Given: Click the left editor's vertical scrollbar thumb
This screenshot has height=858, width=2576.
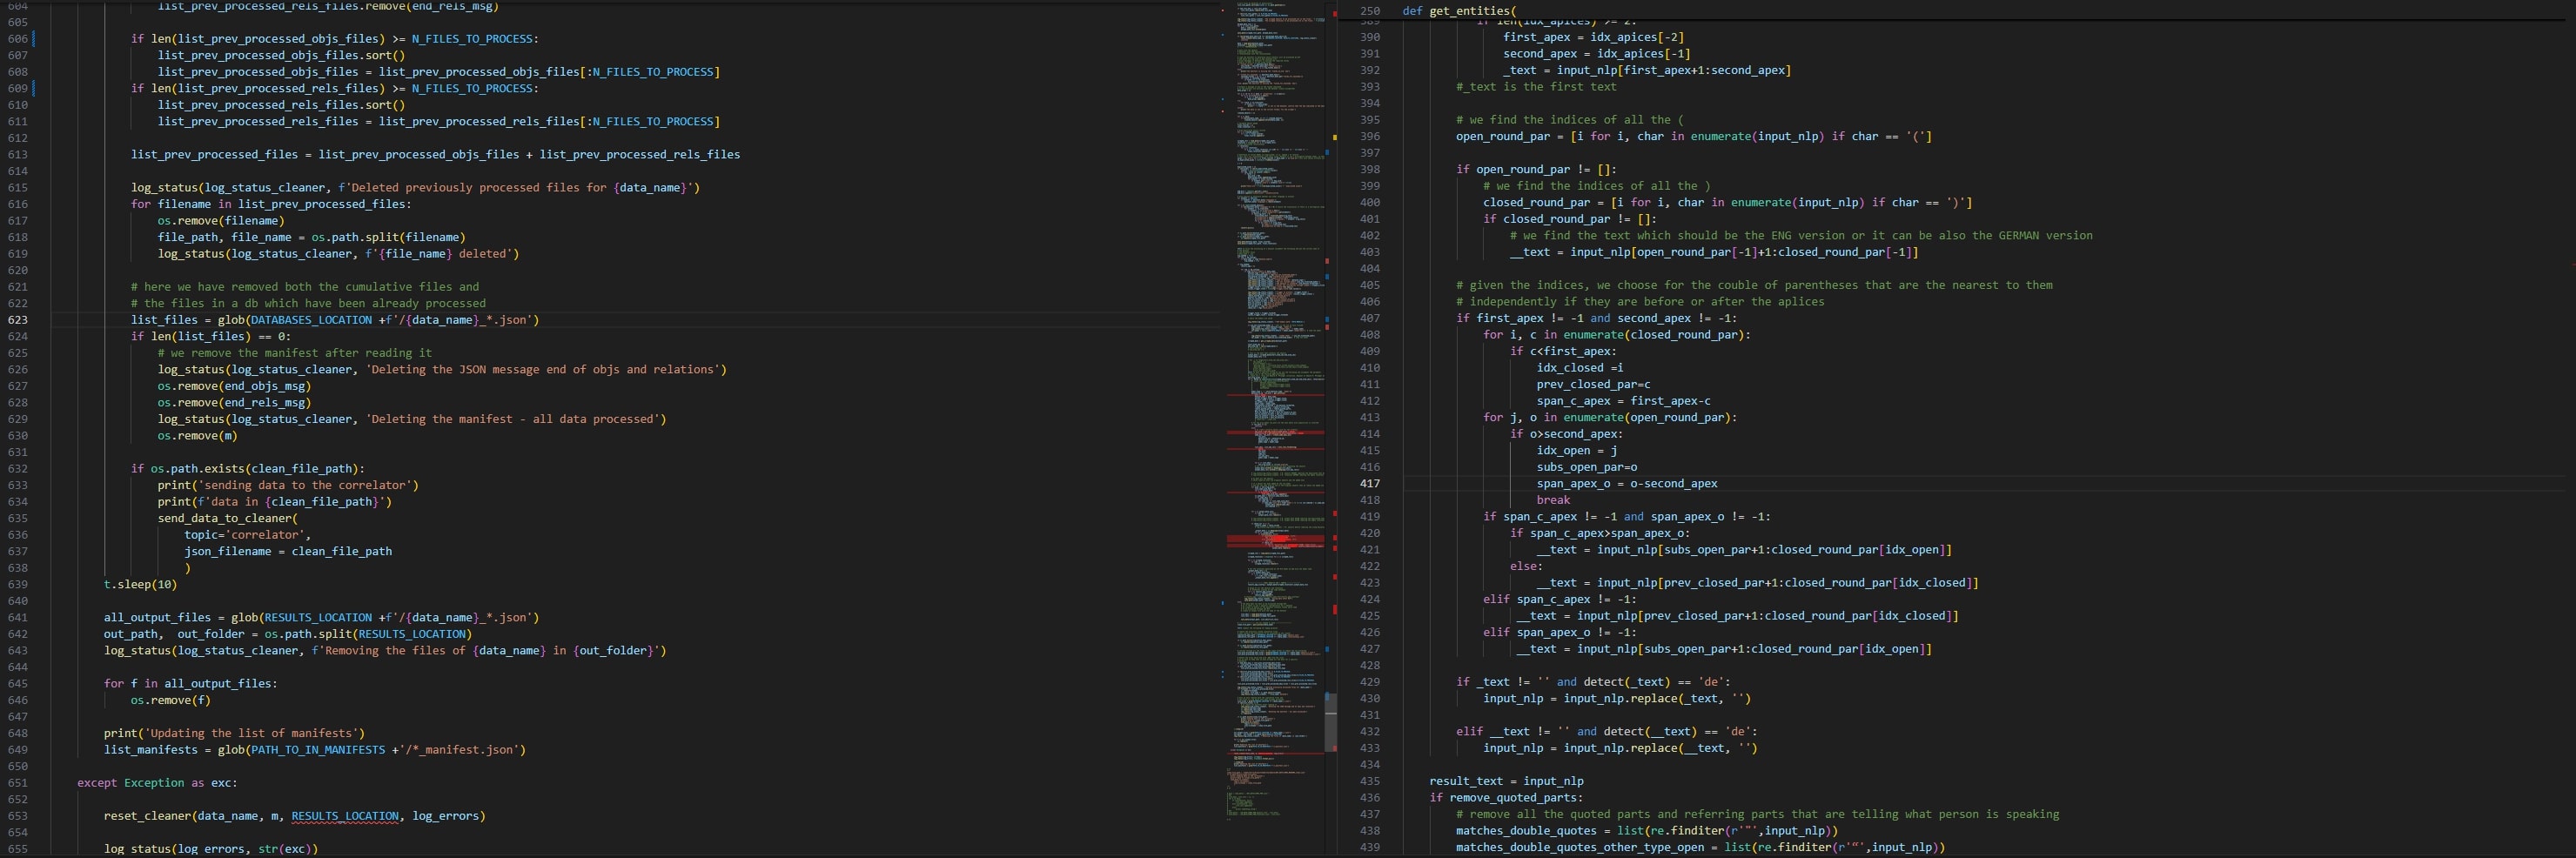Looking at the screenshot, I should pos(1330,721).
